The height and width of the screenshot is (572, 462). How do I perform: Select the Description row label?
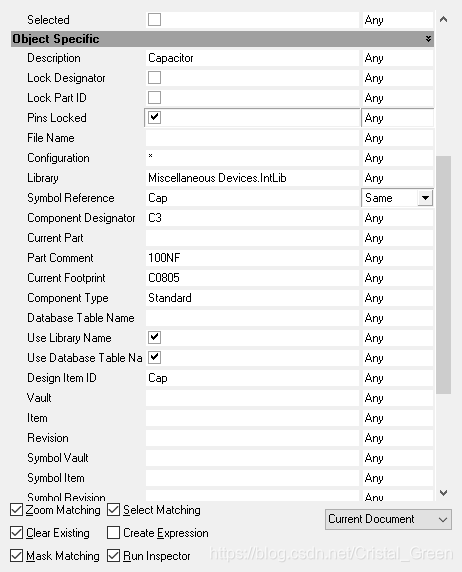tap(54, 58)
